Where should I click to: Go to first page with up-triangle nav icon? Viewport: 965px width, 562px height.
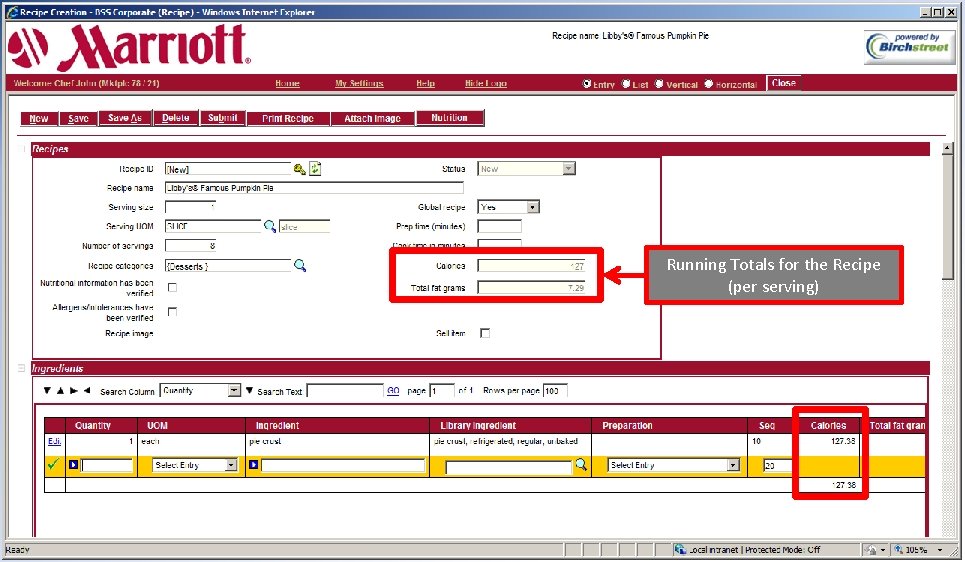point(60,390)
